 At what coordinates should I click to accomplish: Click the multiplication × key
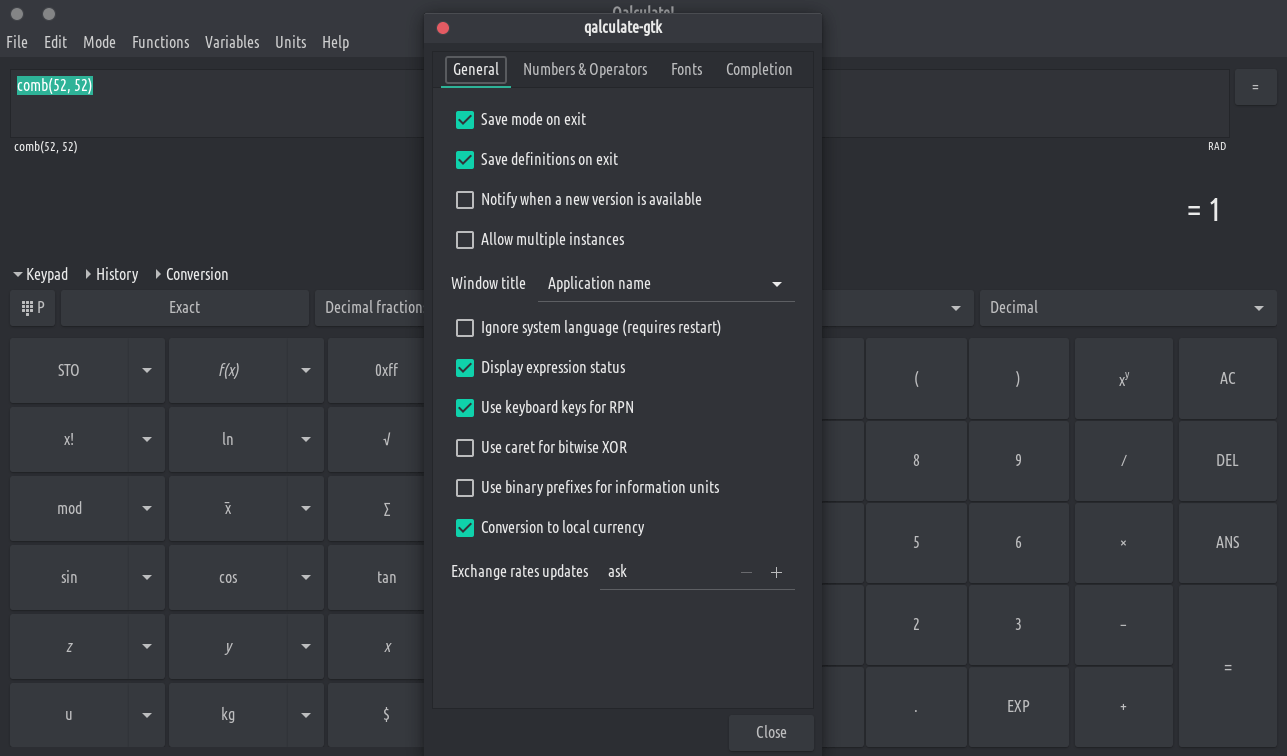pos(1123,542)
